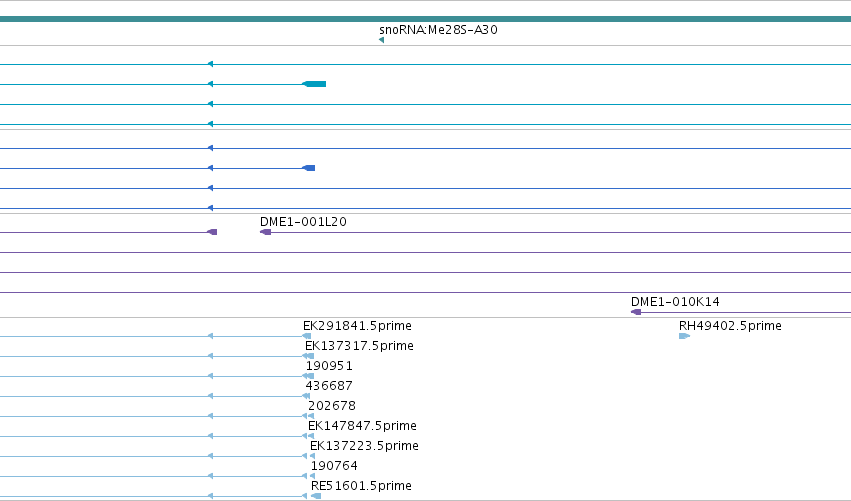Select the purple DME1-001L20 feature block
This screenshot has height=501, width=851.
[x=265, y=232]
